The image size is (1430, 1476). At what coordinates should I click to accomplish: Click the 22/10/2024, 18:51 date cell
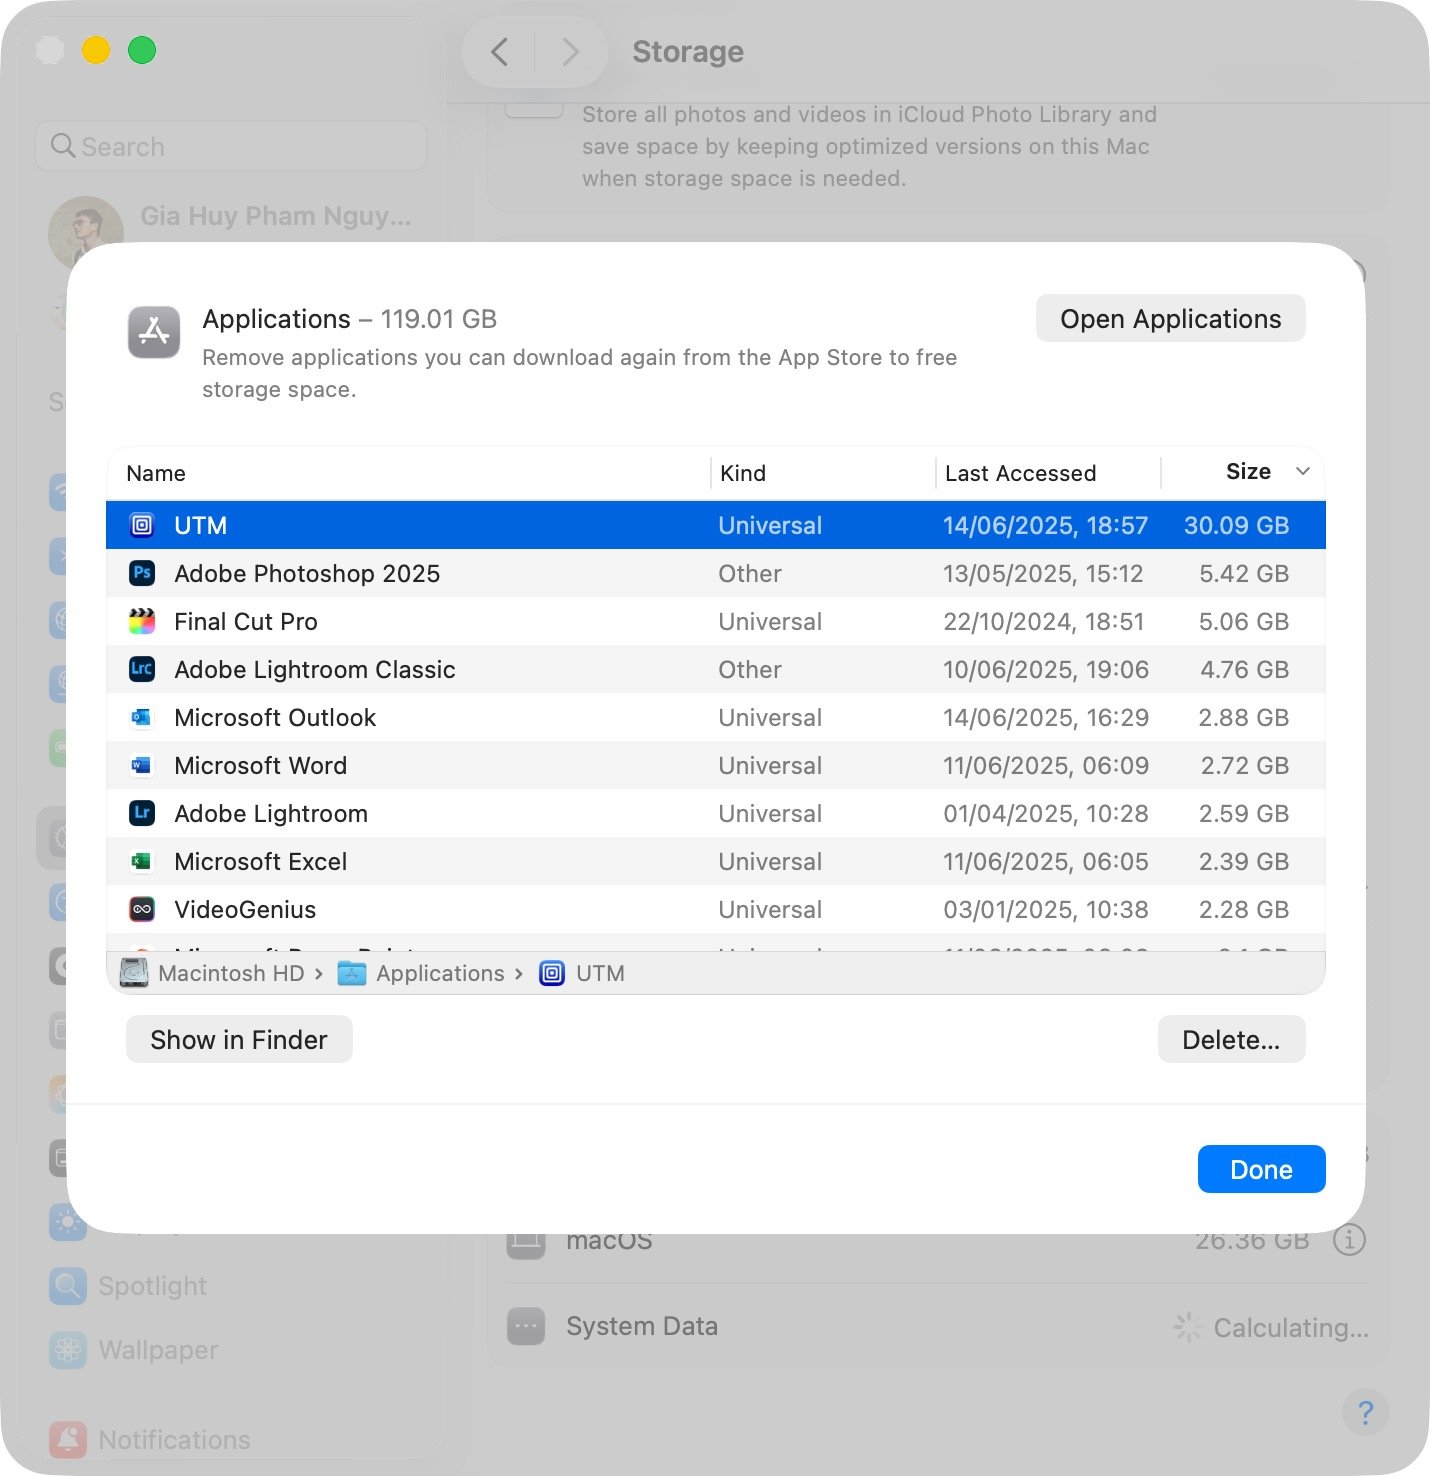(1043, 621)
